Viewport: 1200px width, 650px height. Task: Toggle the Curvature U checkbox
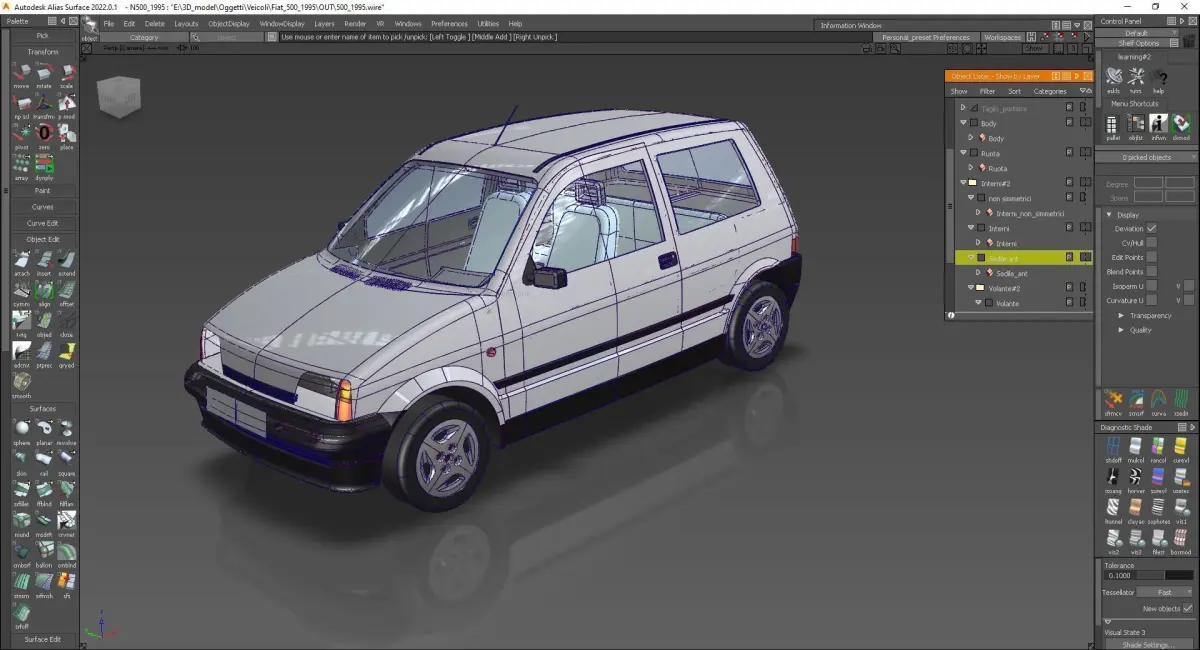pyautogui.click(x=1152, y=300)
